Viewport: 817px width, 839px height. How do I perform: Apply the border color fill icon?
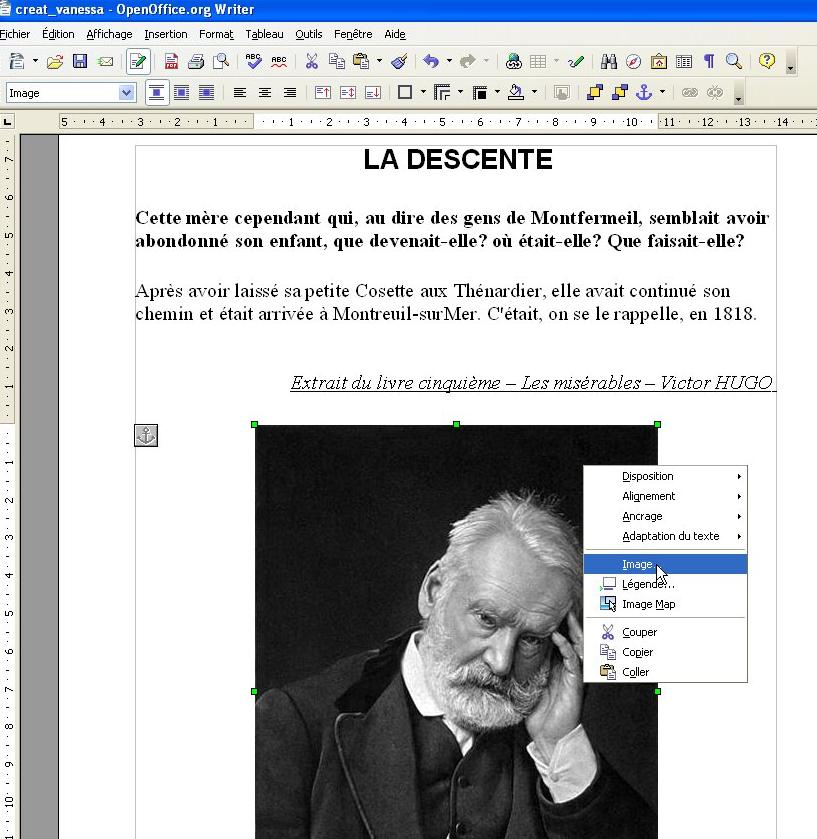(x=480, y=93)
